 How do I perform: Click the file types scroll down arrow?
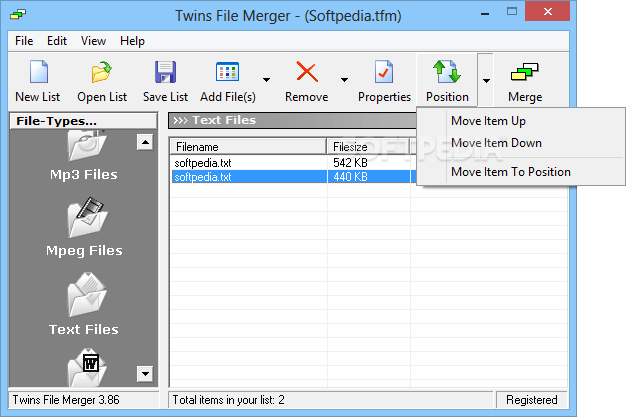point(145,374)
